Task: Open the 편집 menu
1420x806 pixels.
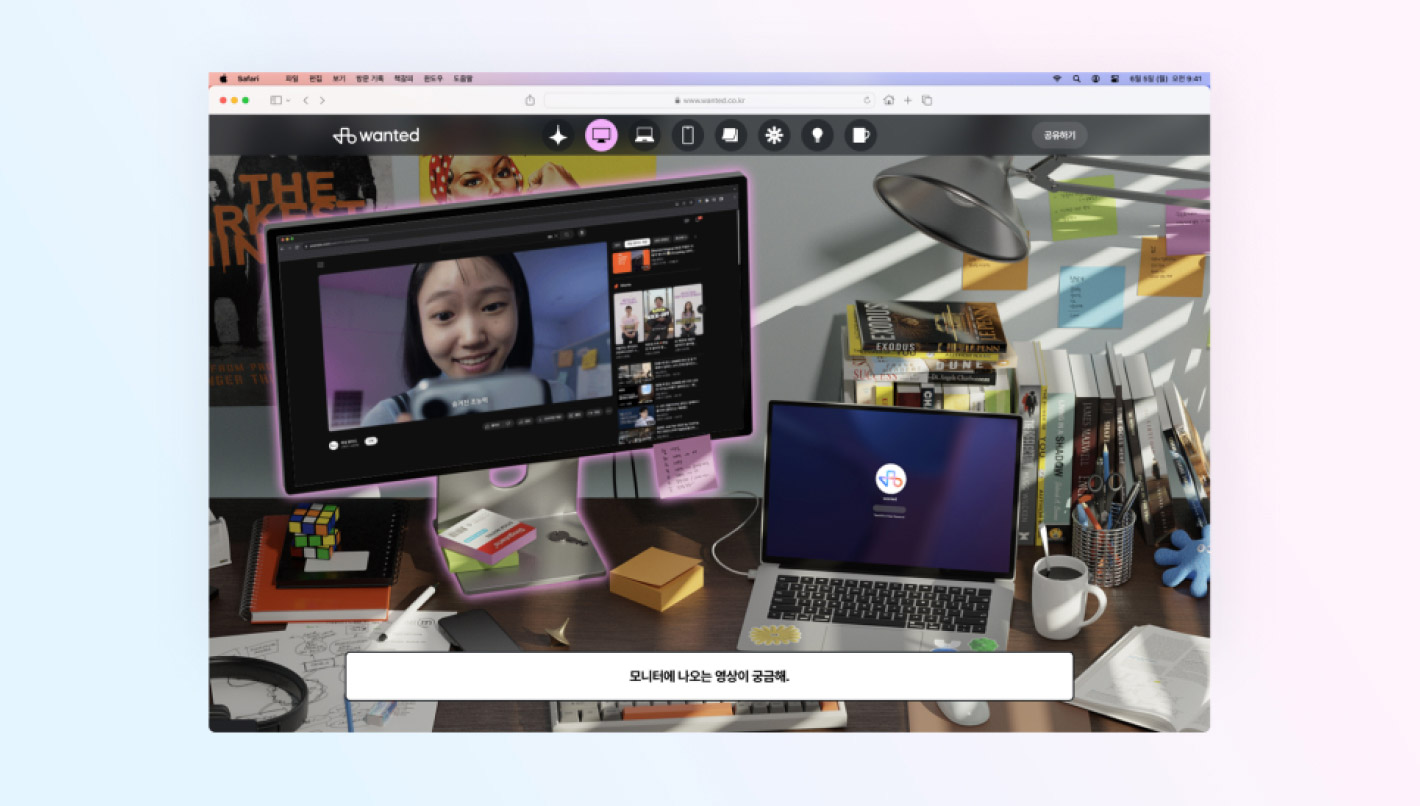Action: point(316,78)
